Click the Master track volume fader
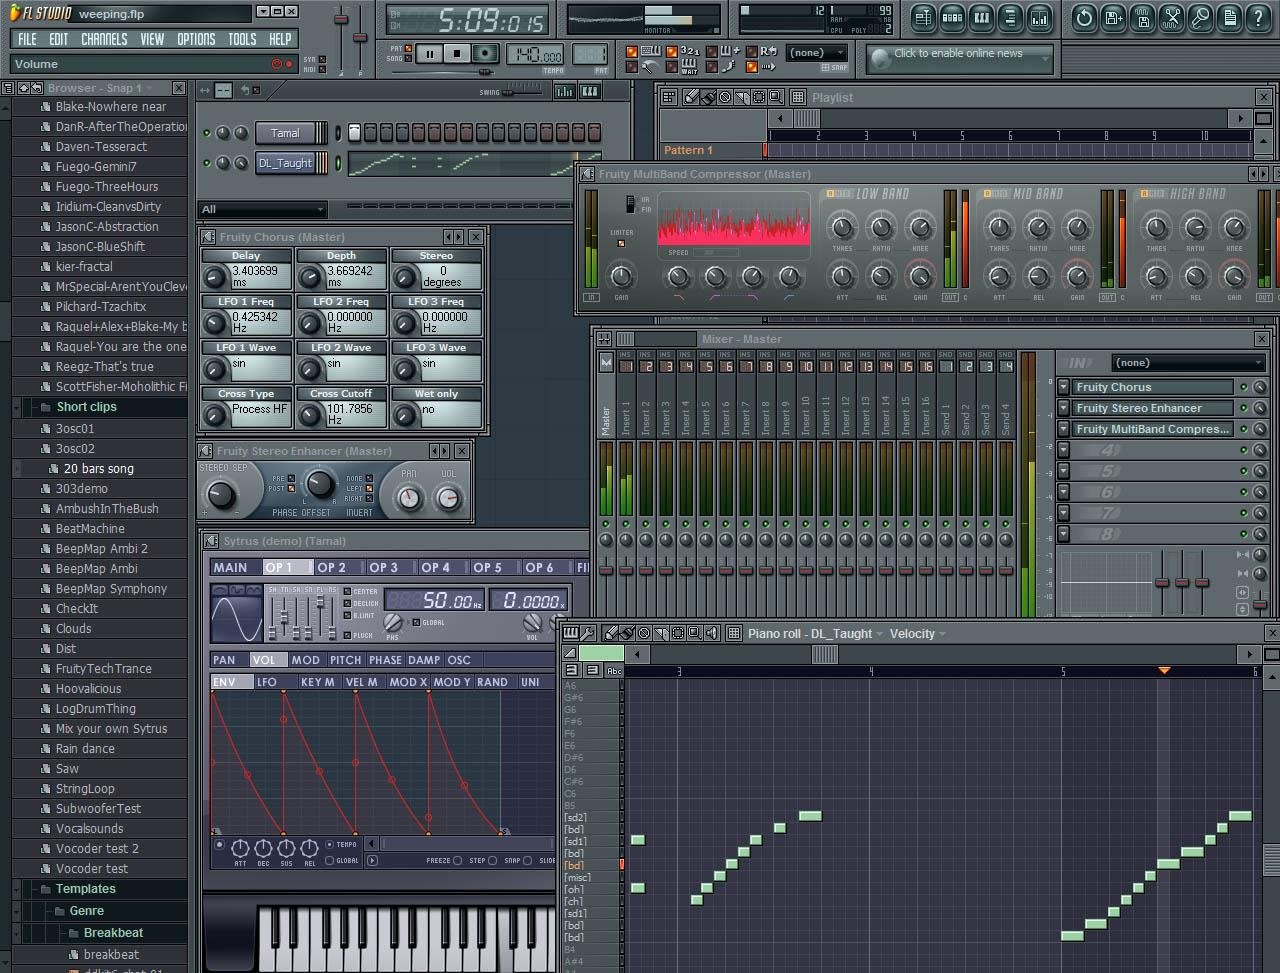Viewport: 1280px width, 973px height. pos(606,570)
